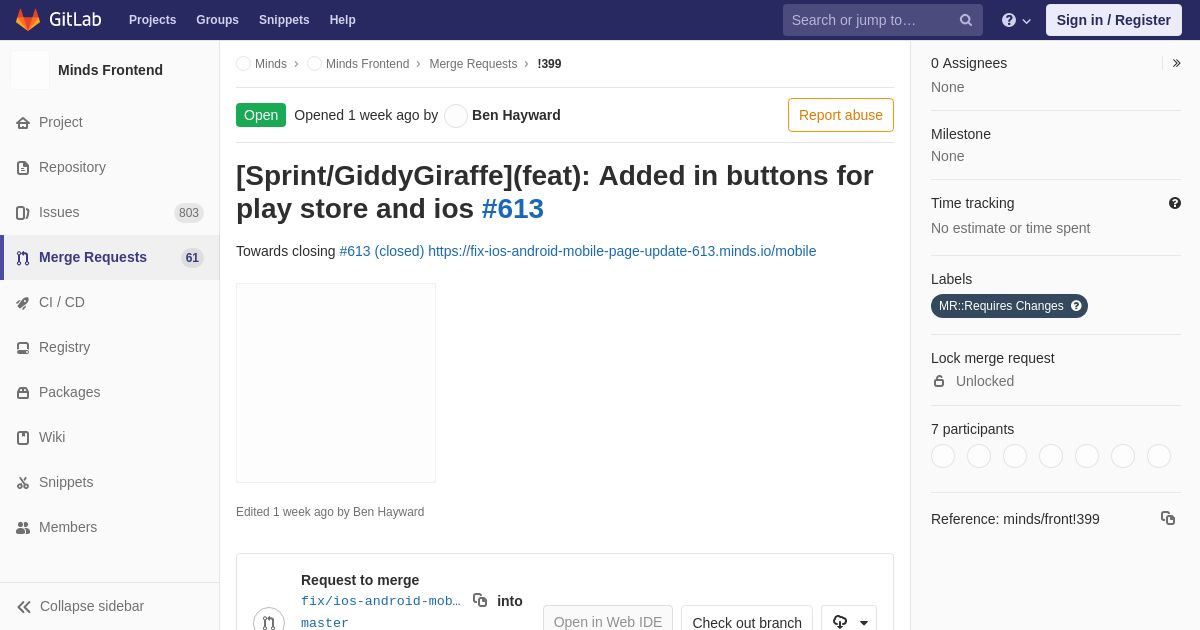
Task: Click help icon on MR::Requires Changes label
Action: click(1076, 306)
